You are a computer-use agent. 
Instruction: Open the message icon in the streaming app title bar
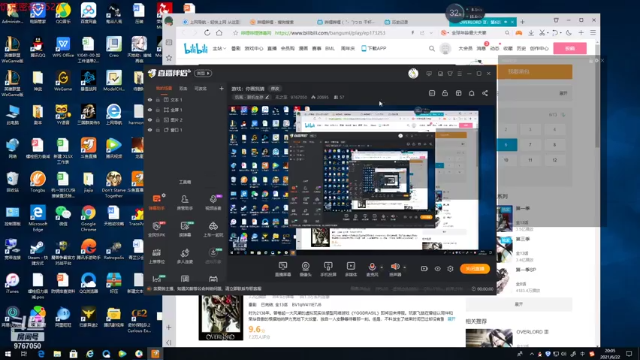(429, 74)
